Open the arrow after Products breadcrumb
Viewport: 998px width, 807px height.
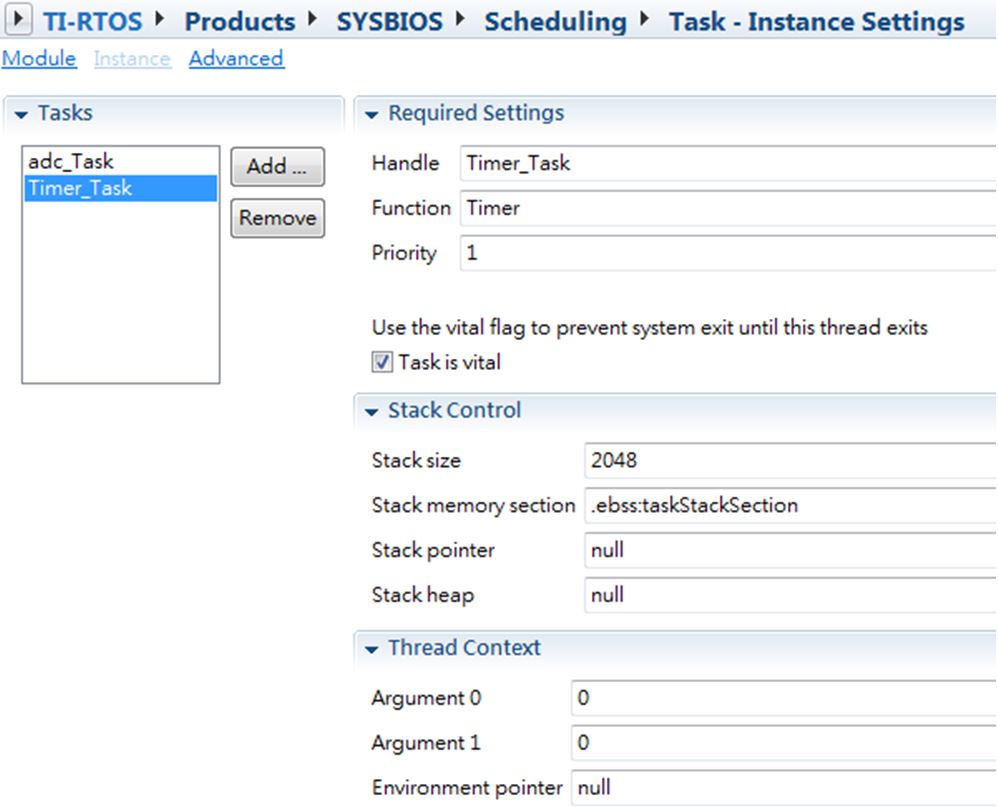[313, 19]
